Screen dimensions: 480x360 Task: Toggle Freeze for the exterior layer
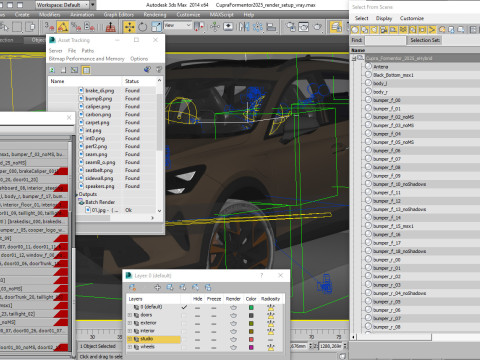[x=214, y=323]
